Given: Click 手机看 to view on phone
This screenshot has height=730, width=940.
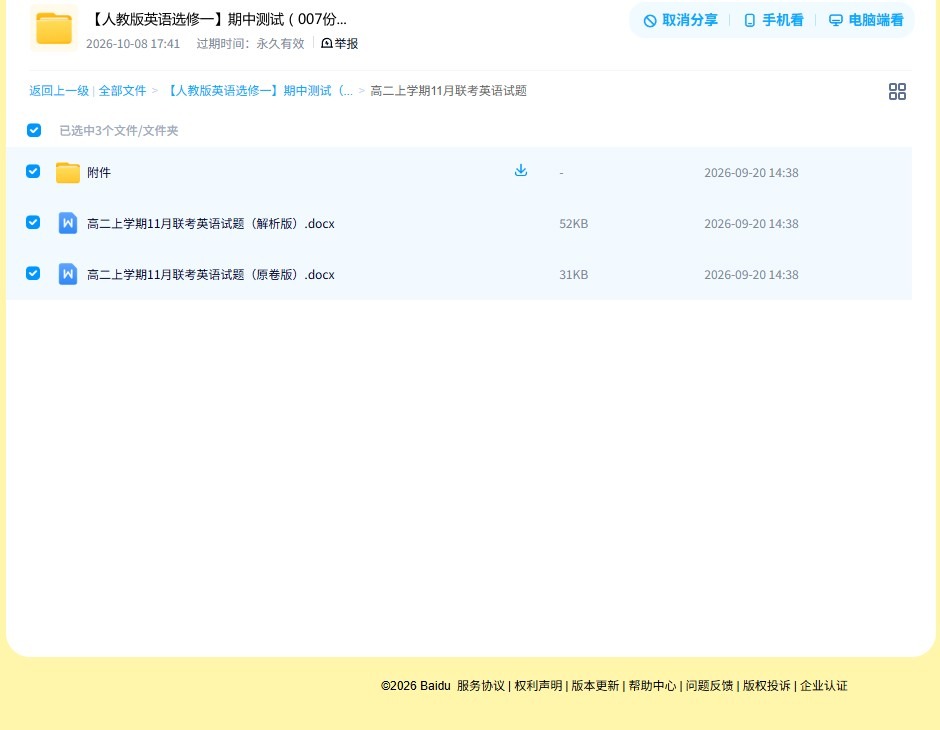Looking at the screenshot, I should (x=773, y=20).
